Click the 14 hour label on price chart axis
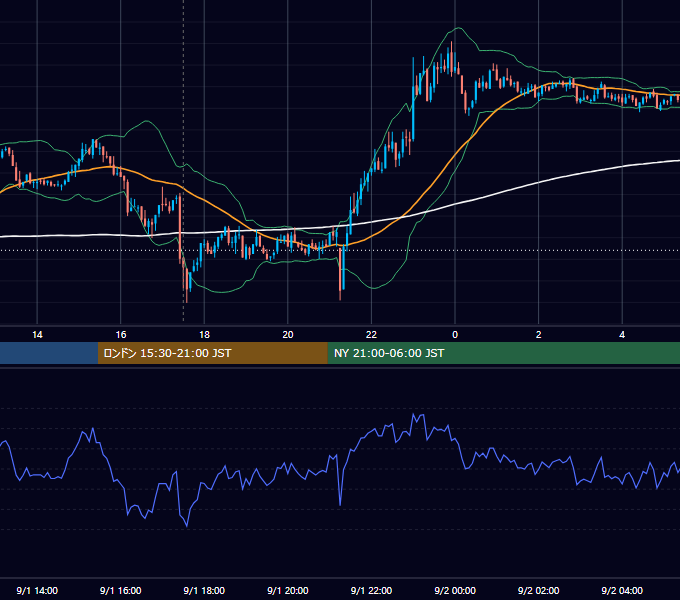Viewport: 680px width, 600px height. (37, 335)
